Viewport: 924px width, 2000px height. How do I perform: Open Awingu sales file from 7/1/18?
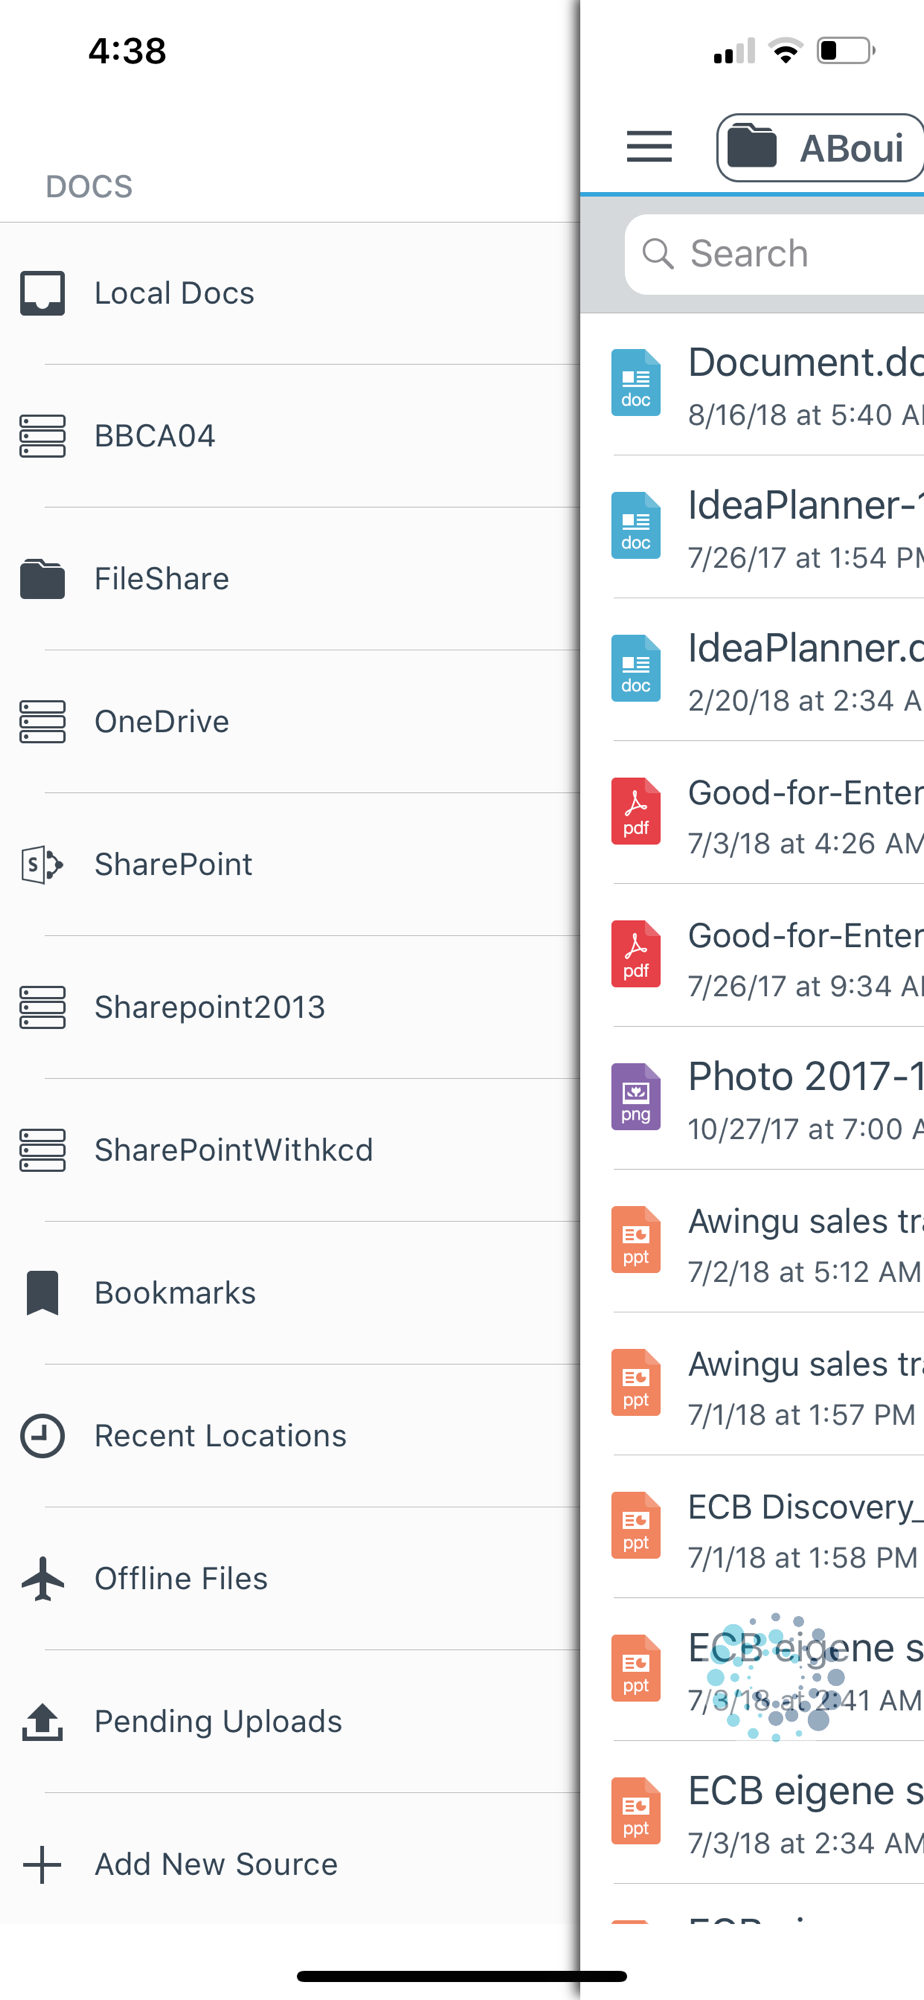click(x=752, y=1384)
